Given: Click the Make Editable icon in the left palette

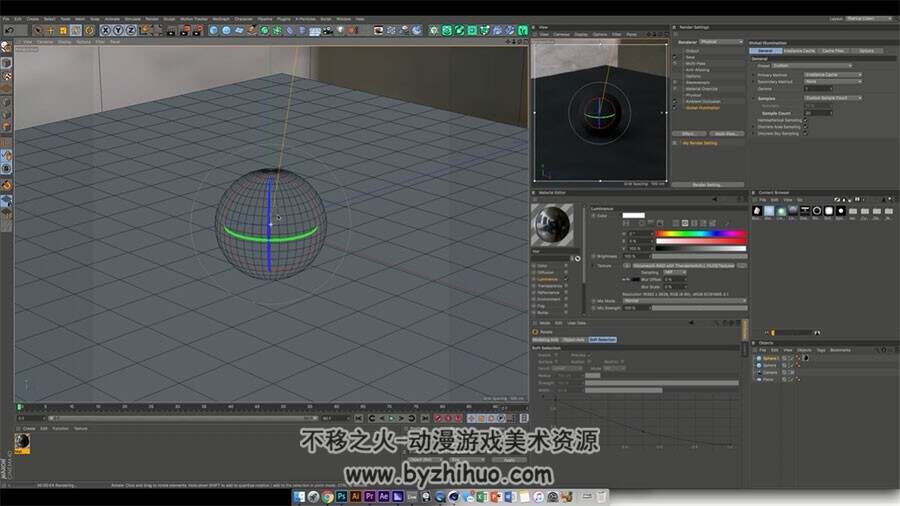Looking at the screenshot, I should 6,47.
